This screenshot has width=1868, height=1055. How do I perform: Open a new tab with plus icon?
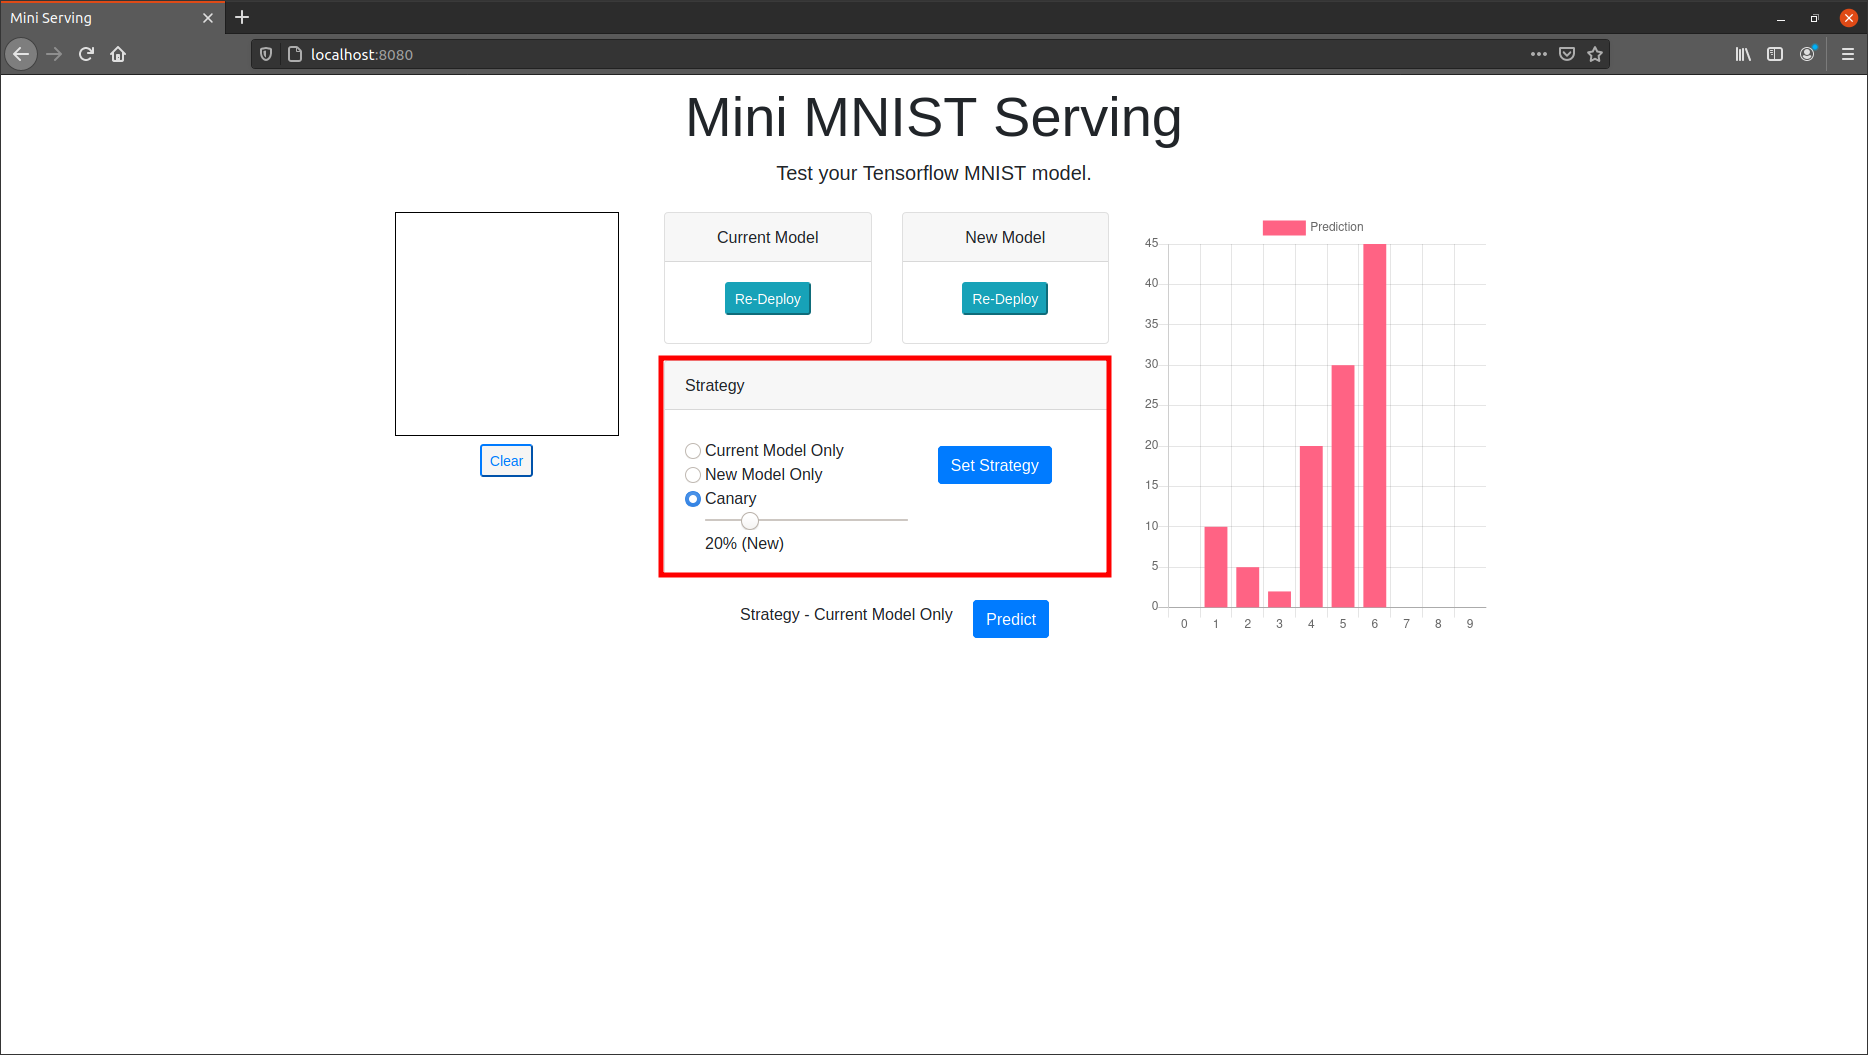242,17
